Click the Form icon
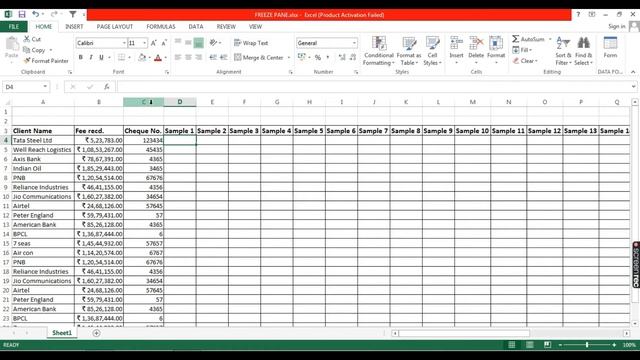This screenshot has width=640, height=360. tap(610, 43)
